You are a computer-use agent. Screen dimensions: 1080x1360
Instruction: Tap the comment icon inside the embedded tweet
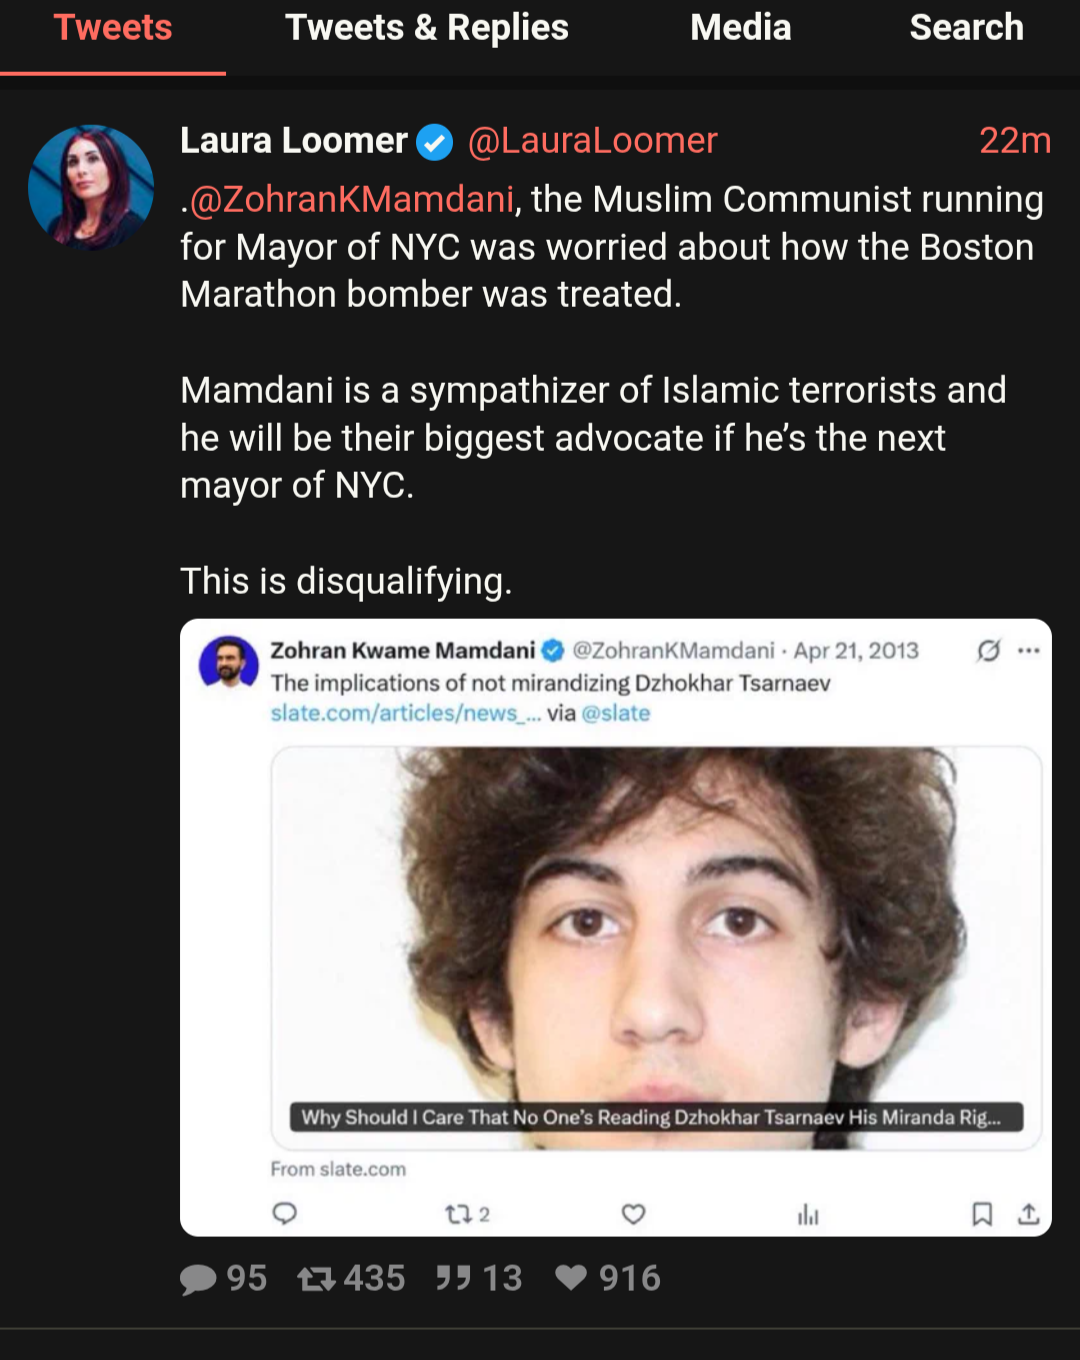(x=285, y=1214)
